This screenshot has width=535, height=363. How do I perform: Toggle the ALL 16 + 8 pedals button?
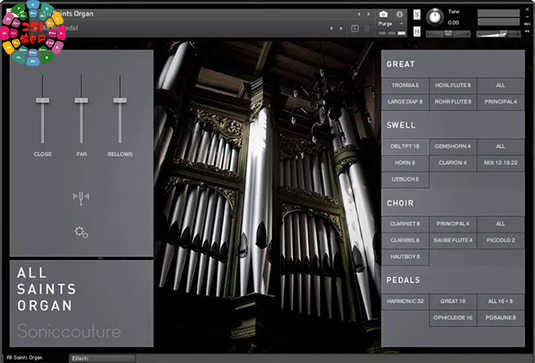(x=501, y=301)
